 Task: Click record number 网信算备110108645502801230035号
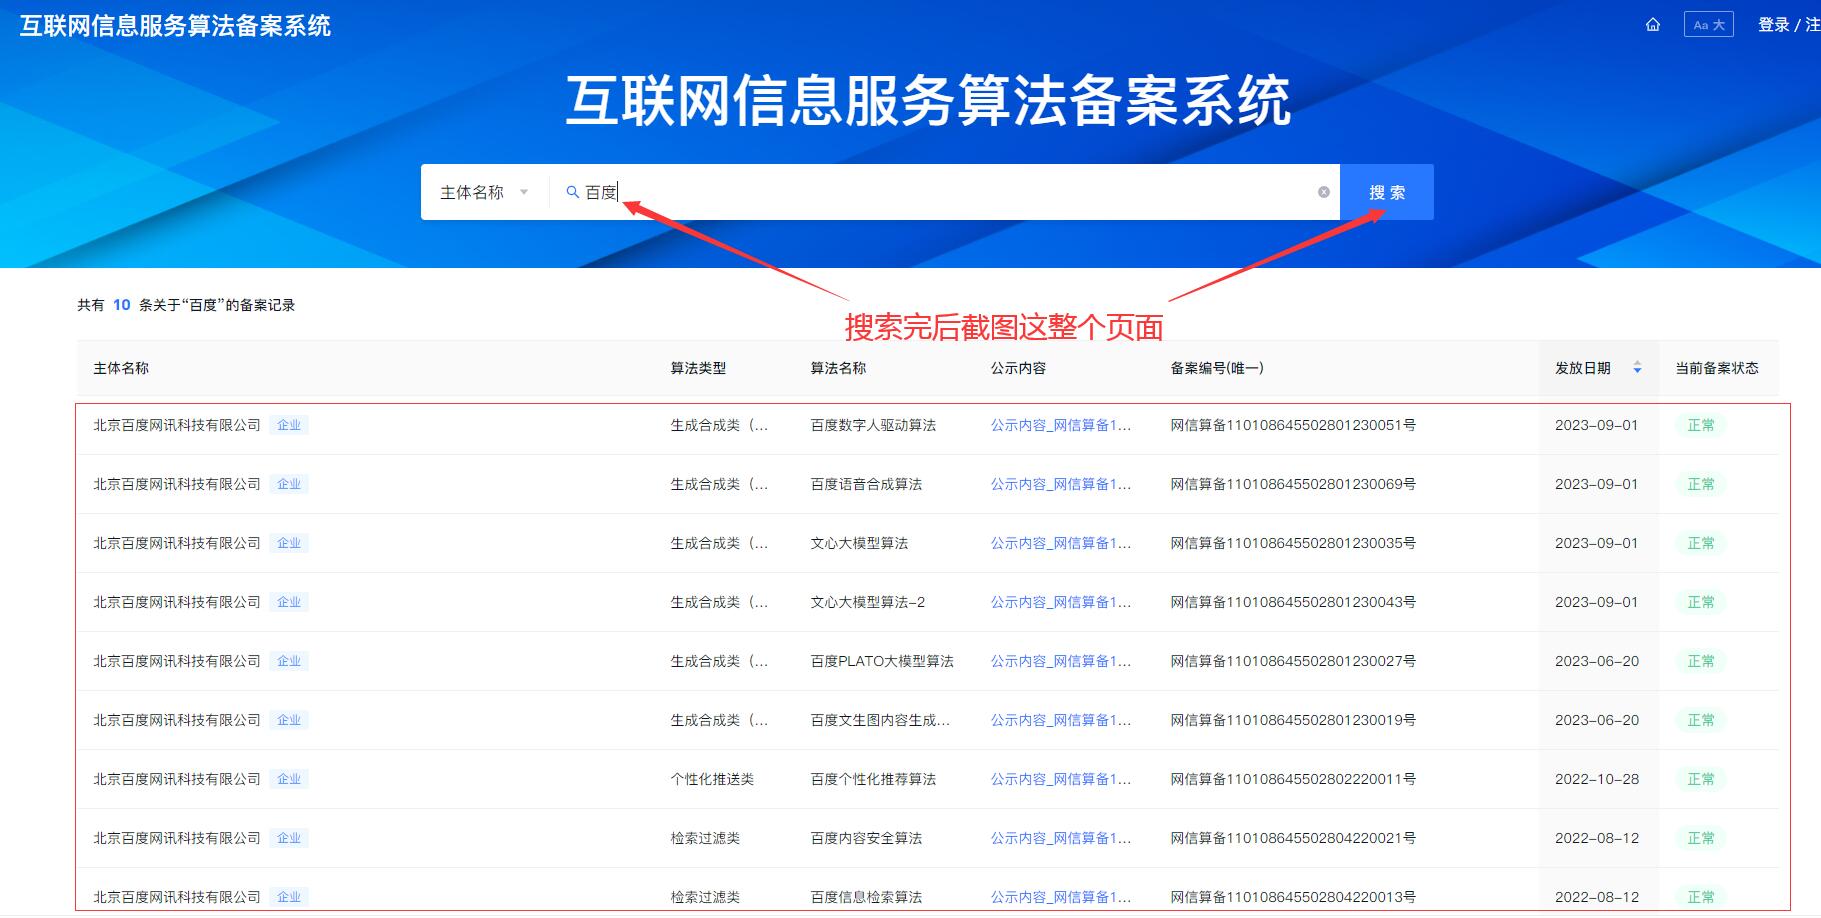pos(1293,543)
